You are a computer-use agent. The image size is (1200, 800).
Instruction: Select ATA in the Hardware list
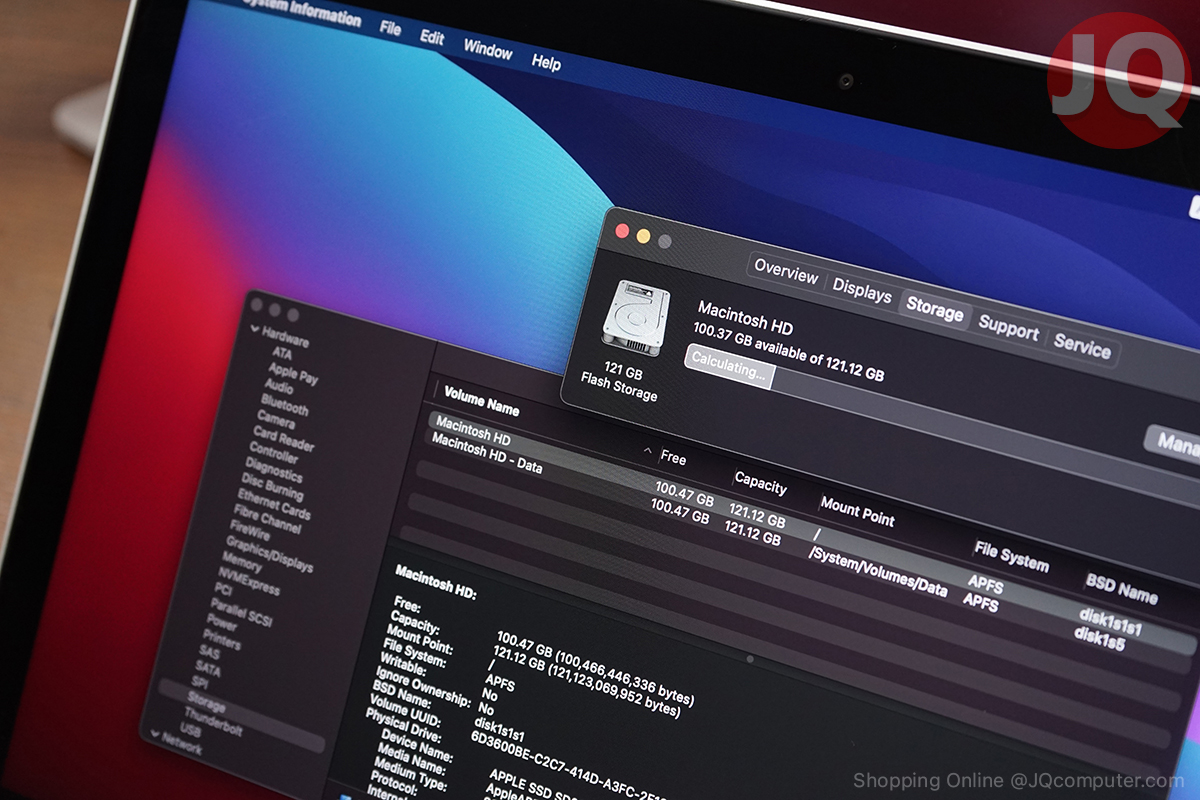point(282,353)
